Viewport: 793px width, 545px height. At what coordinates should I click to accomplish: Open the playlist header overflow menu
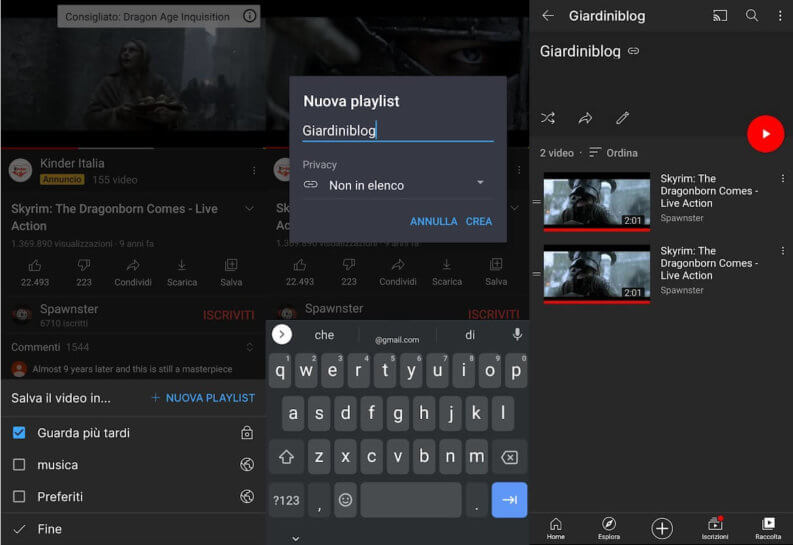pyautogui.click(x=780, y=16)
